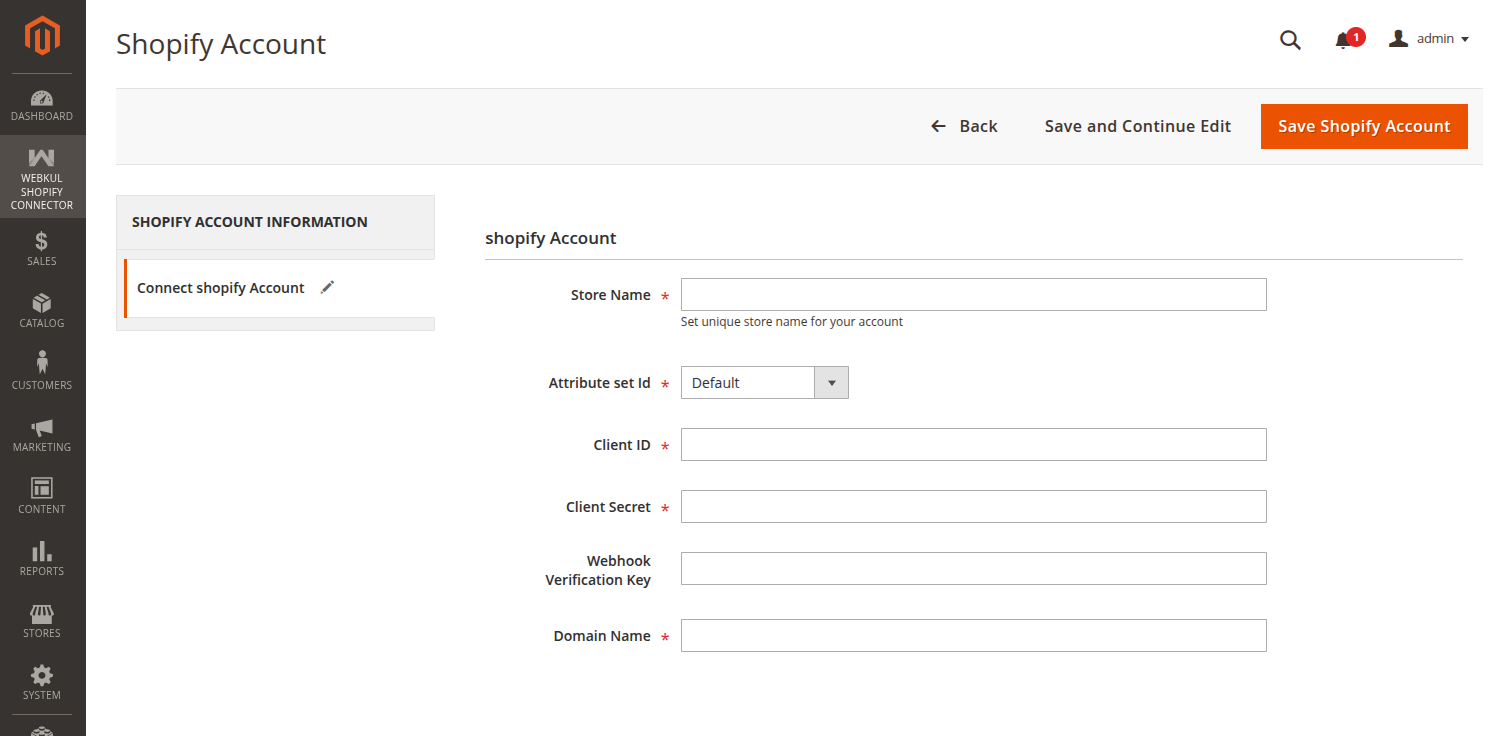
Task: Open the Dashboard sidebar item
Action: coord(42,105)
